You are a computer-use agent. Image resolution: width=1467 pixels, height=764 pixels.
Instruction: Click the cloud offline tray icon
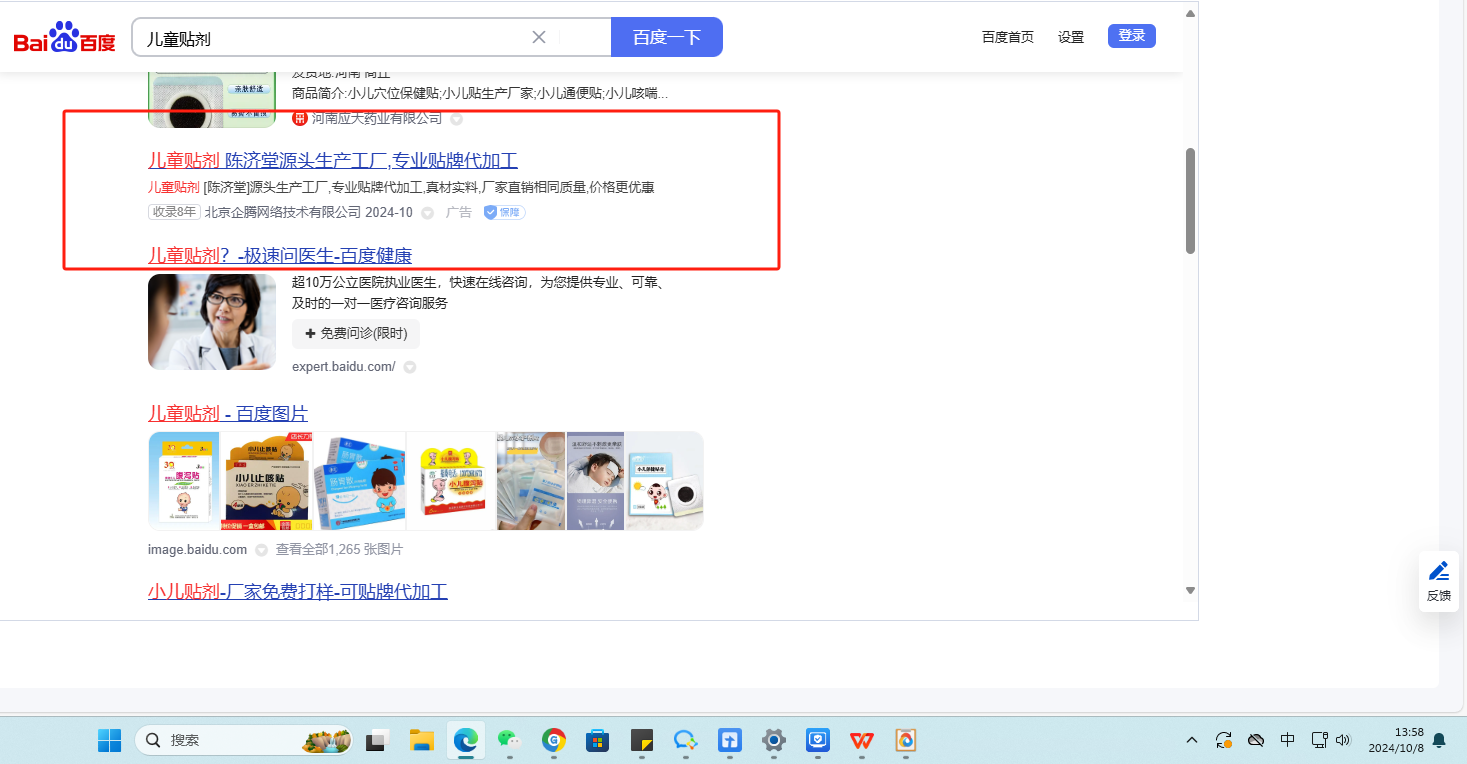click(1256, 741)
